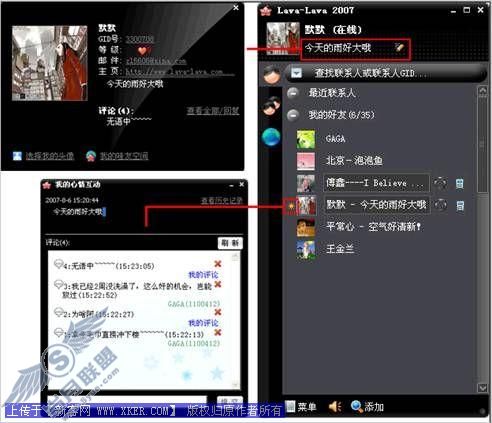Click the speaker sound icon in the bottom bar

click(335, 406)
